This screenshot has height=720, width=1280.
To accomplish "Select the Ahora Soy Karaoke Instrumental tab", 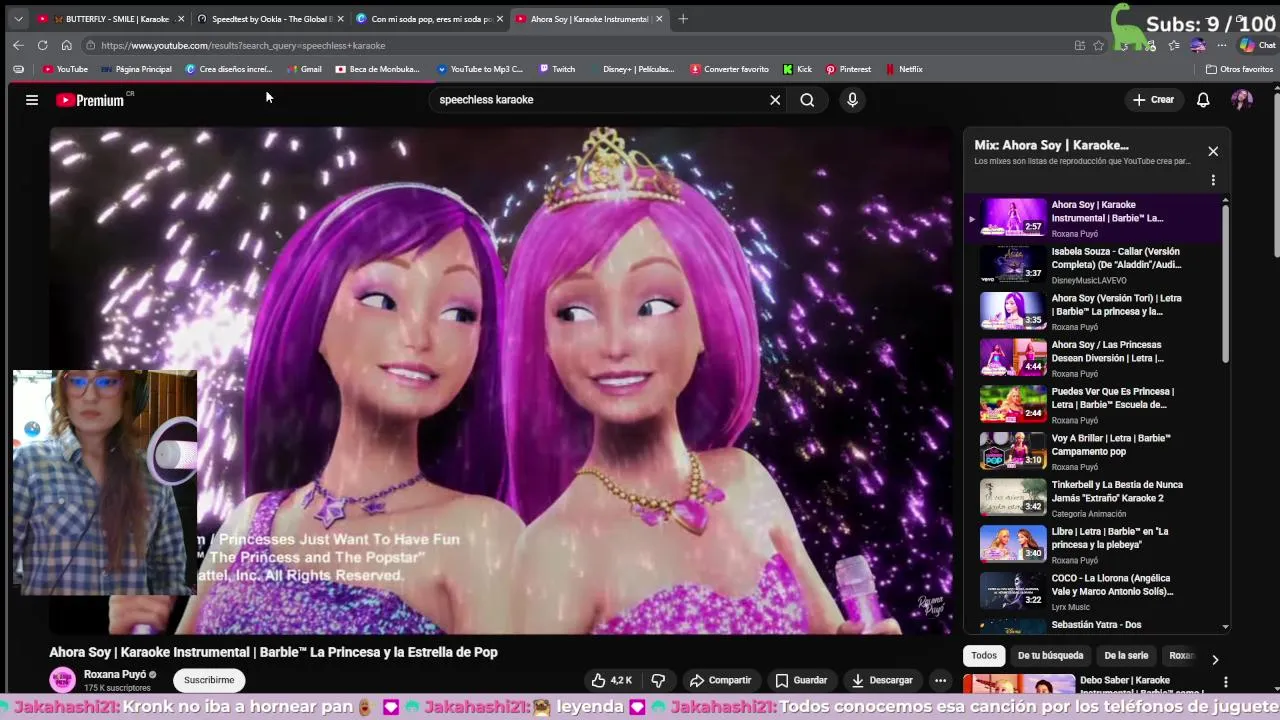I will 590,19.
